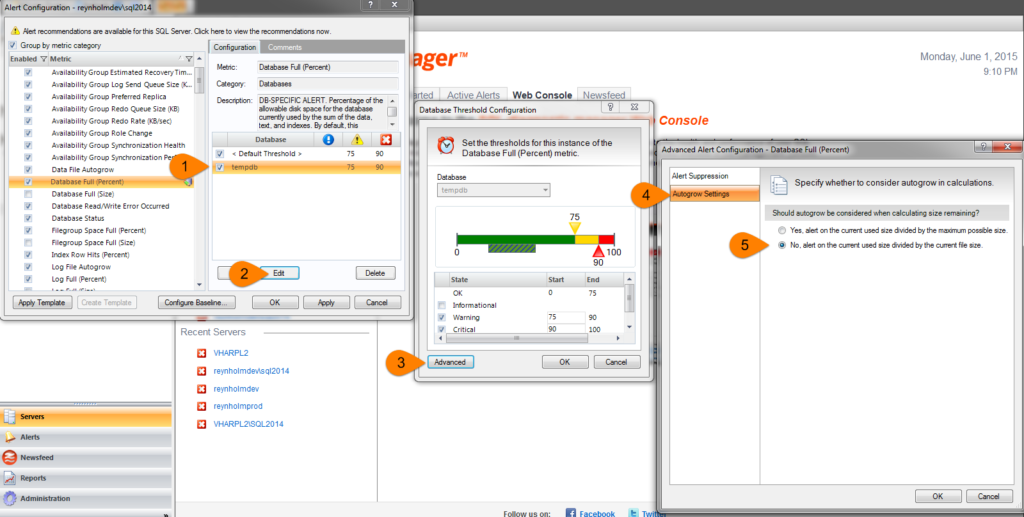Click the Newsfeed navigation icon

[x=9, y=457]
